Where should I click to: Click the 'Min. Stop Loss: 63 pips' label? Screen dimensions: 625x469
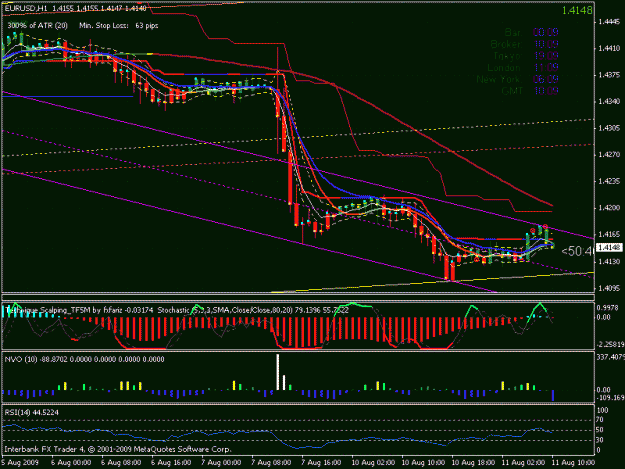click(x=119, y=26)
